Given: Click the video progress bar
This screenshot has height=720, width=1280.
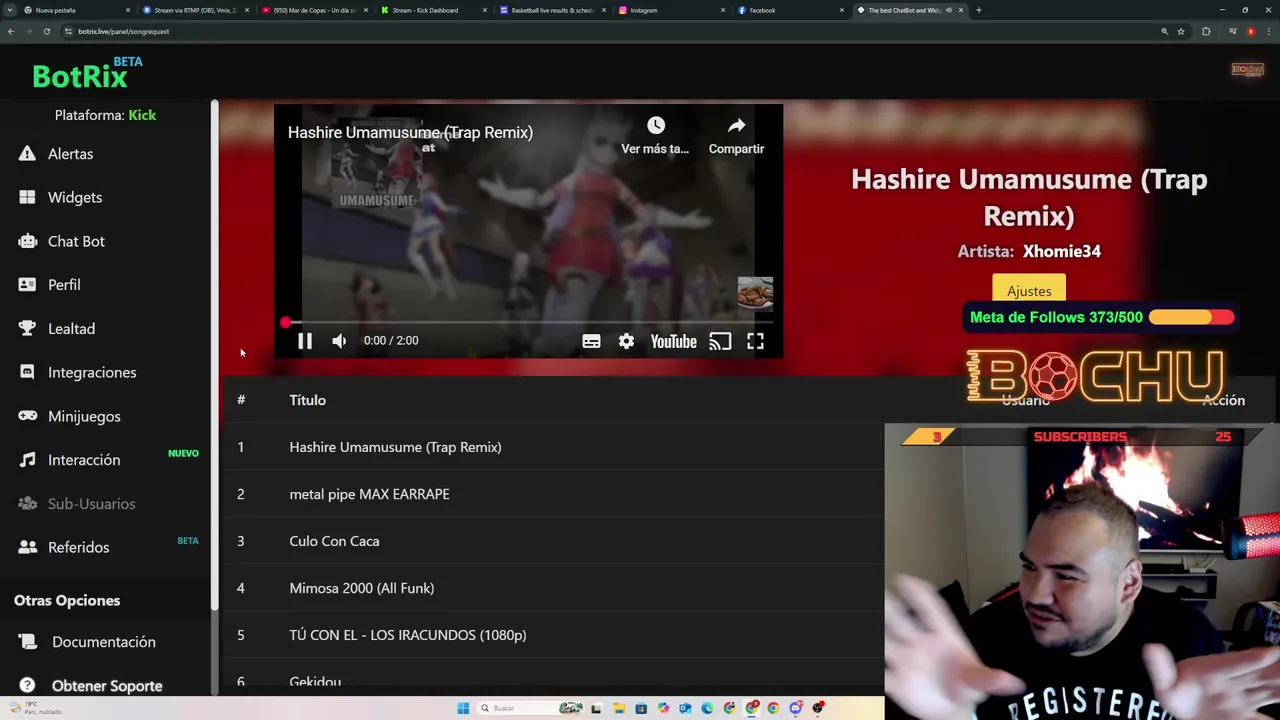Looking at the screenshot, I should coord(528,322).
